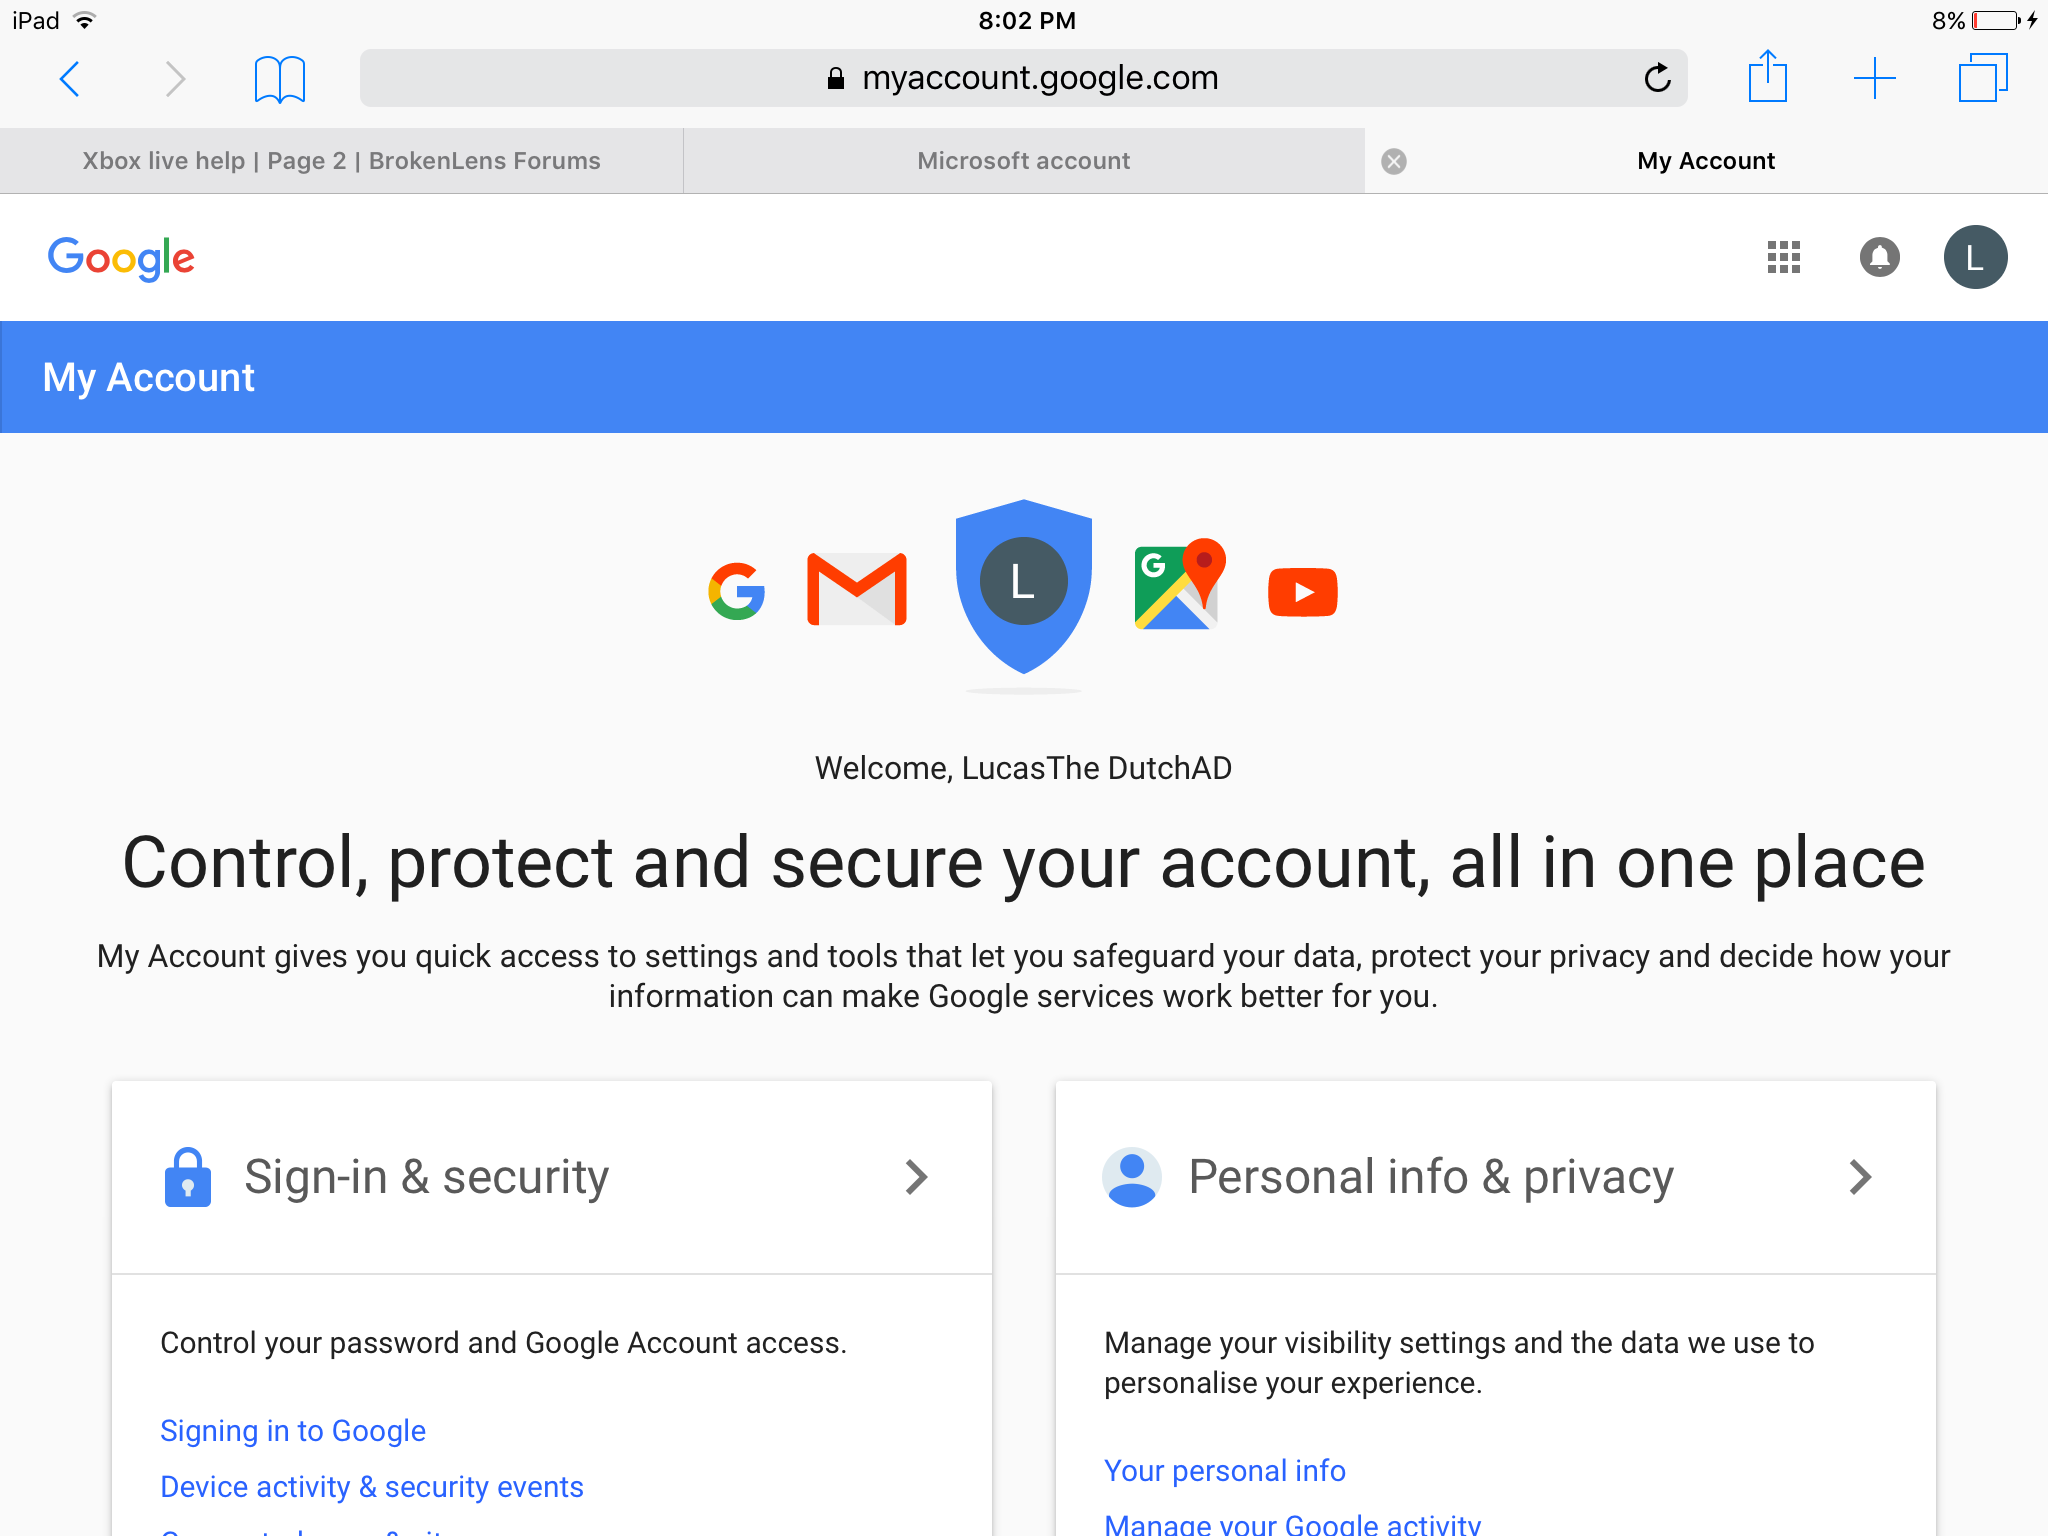Screen dimensions: 2048x1536
Task: Switch to the Microsoft account tab
Action: [1024, 161]
